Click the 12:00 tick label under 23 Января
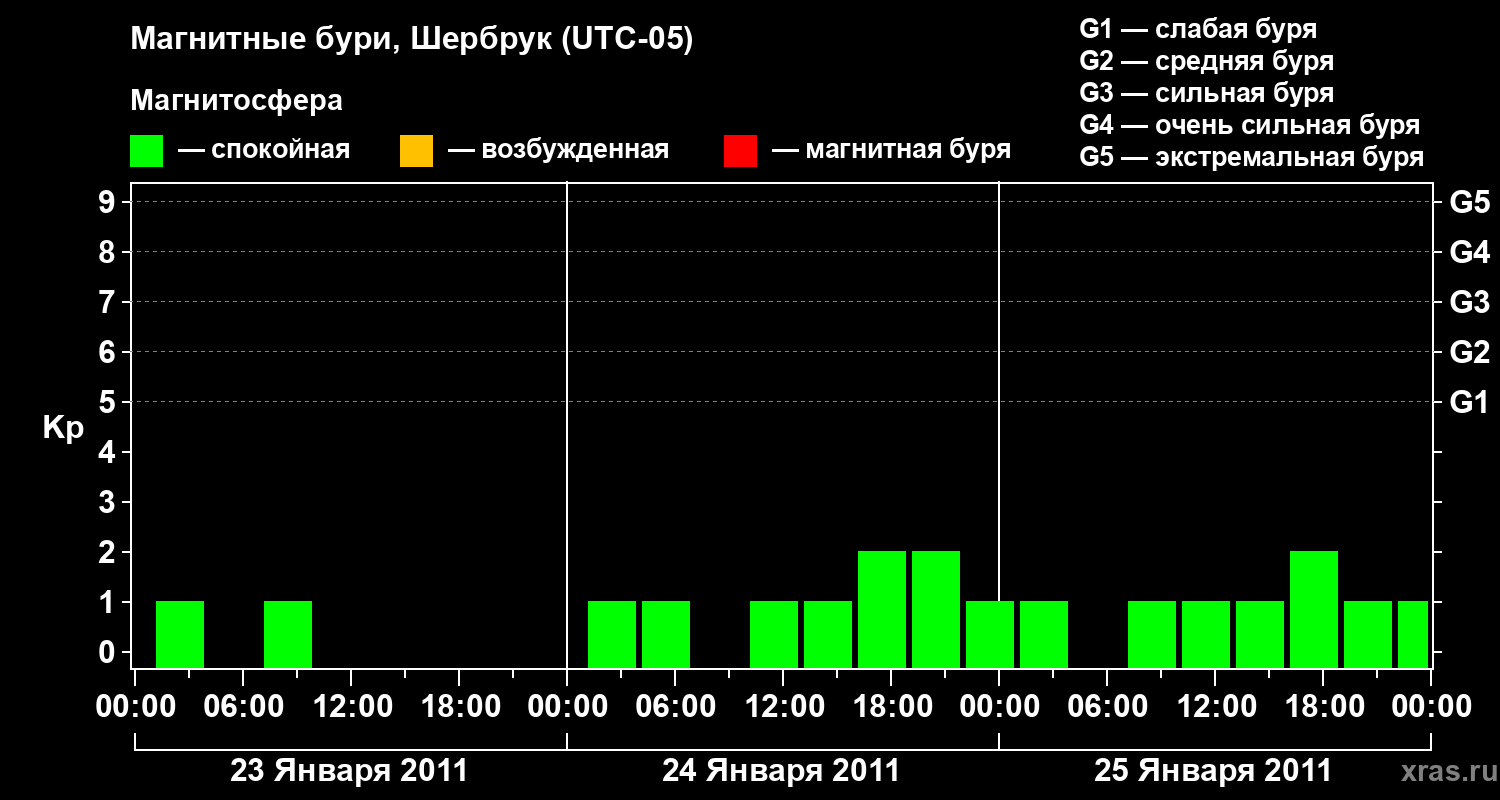 (x=351, y=707)
